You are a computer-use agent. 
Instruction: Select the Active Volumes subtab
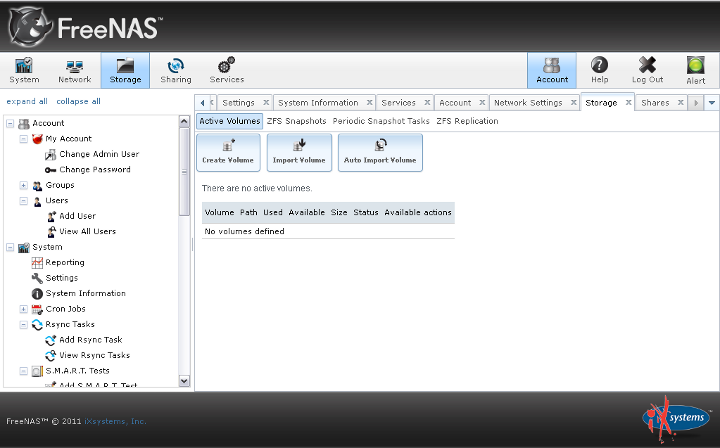(230, 121)
